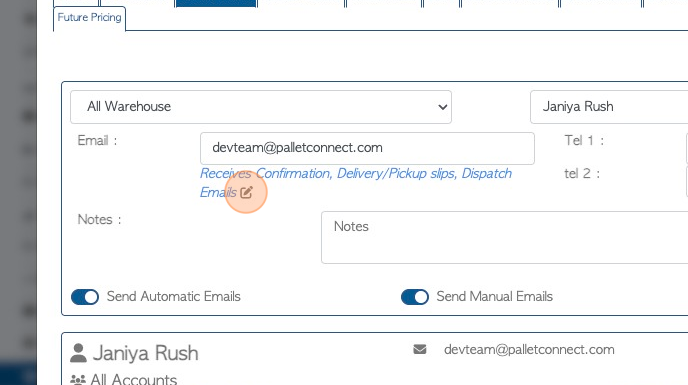
Task: Open the All Warehouse dropdown
Action: pyautogui.click(x=261, y=107)
